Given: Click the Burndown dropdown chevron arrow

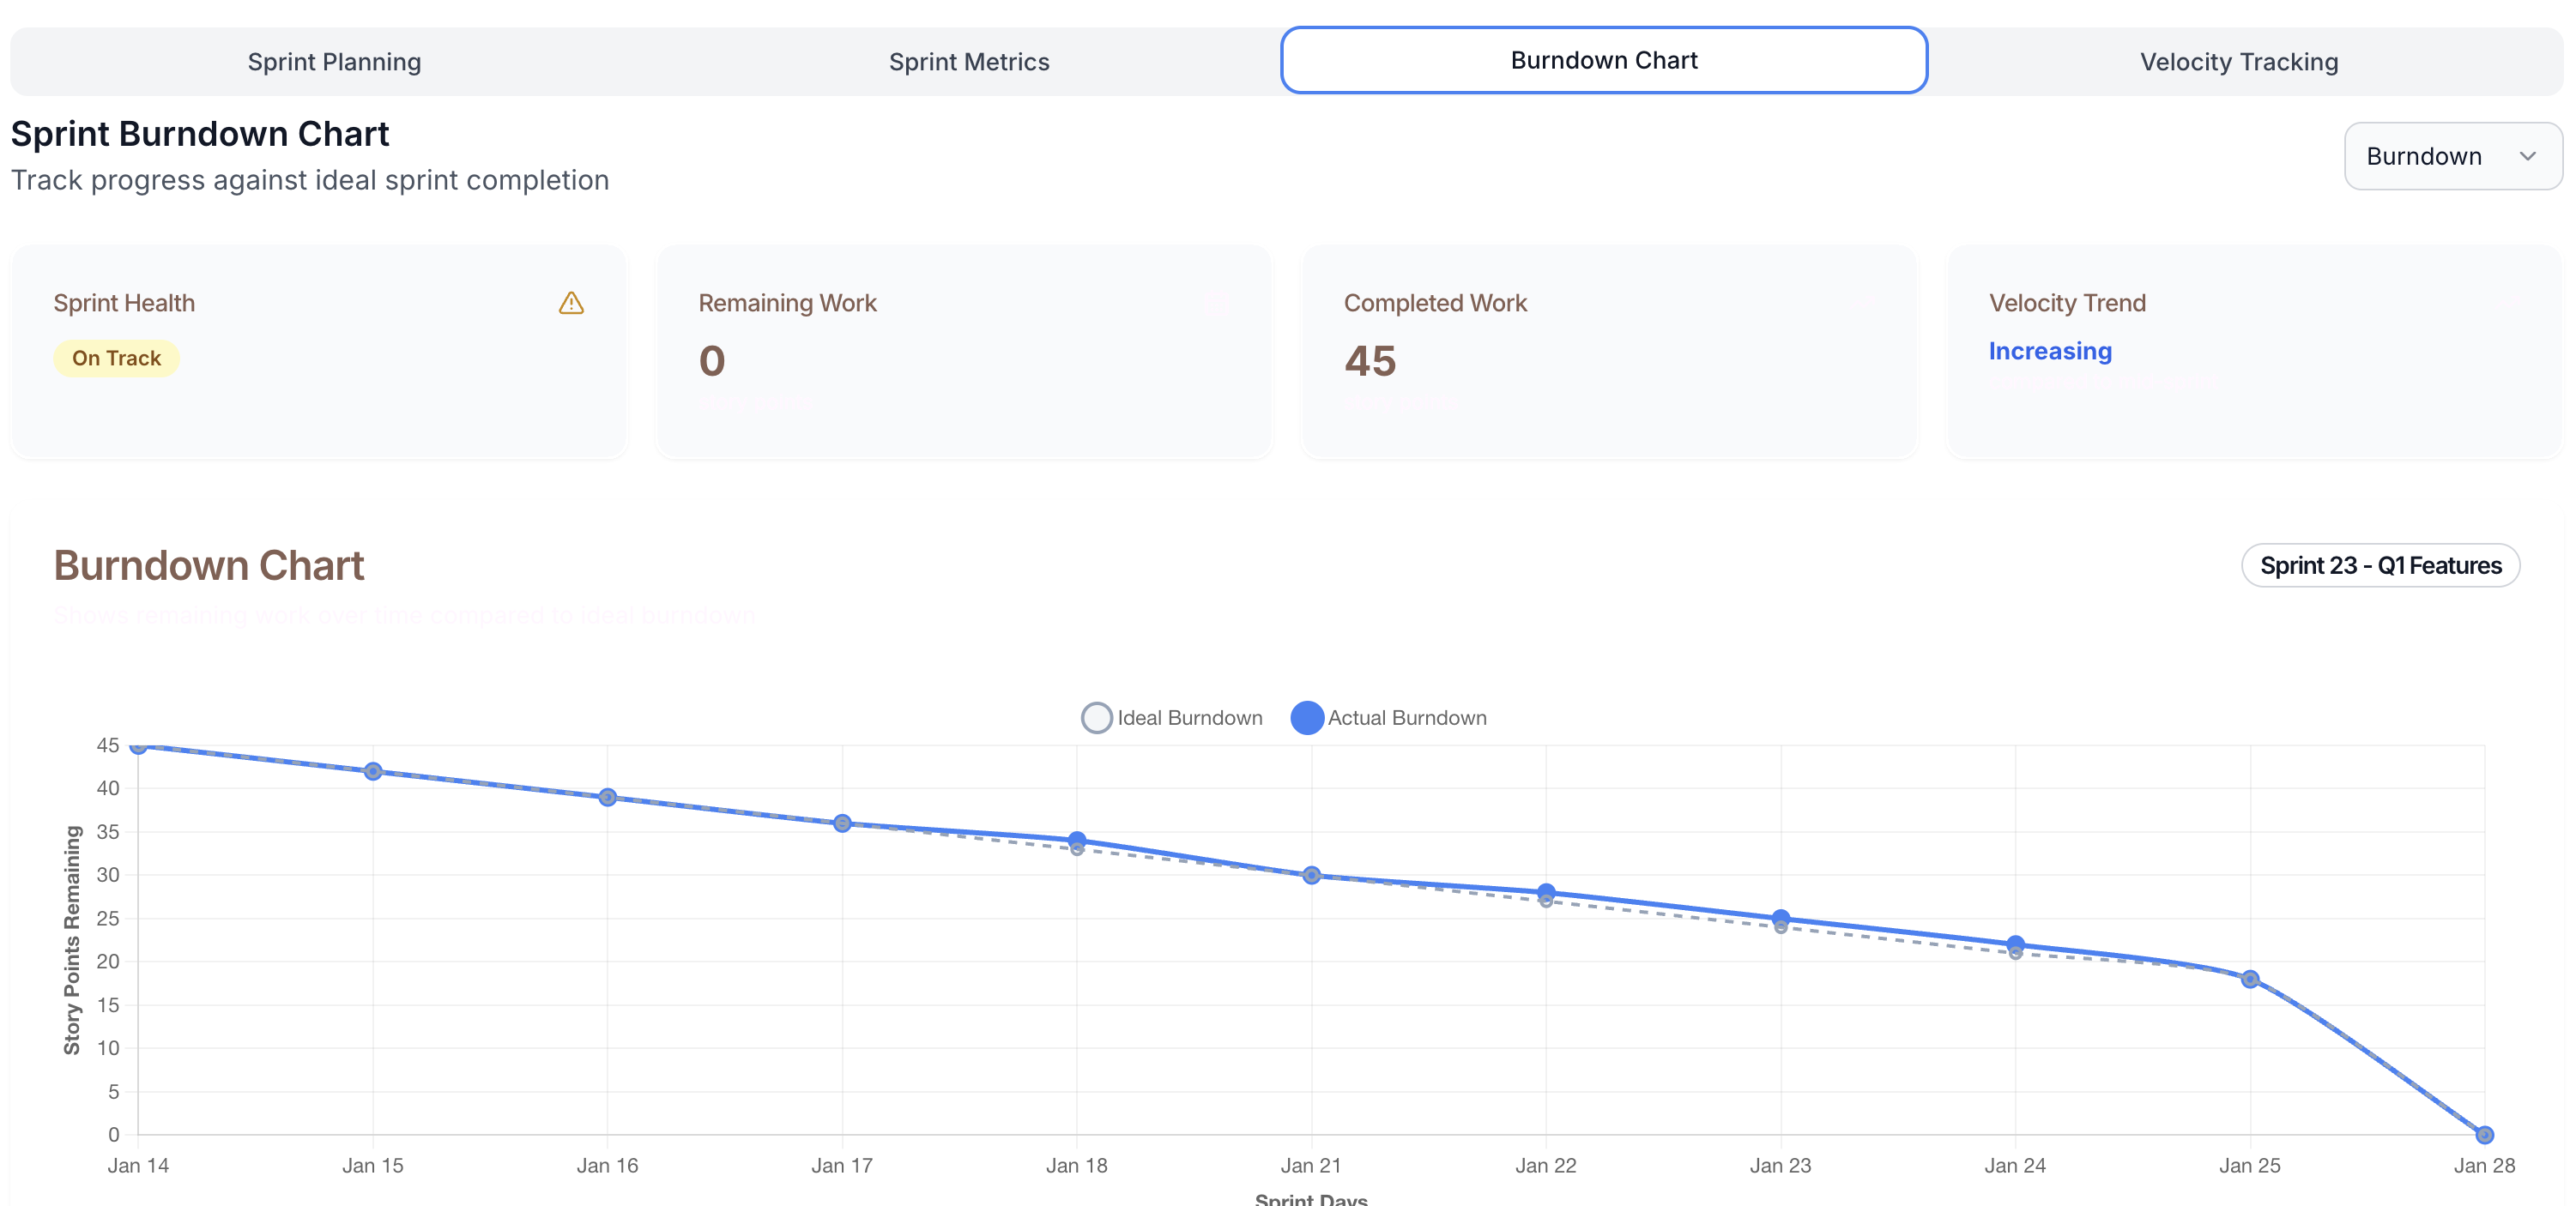Looking at the screenshot, I should (x=2527, y=156).
